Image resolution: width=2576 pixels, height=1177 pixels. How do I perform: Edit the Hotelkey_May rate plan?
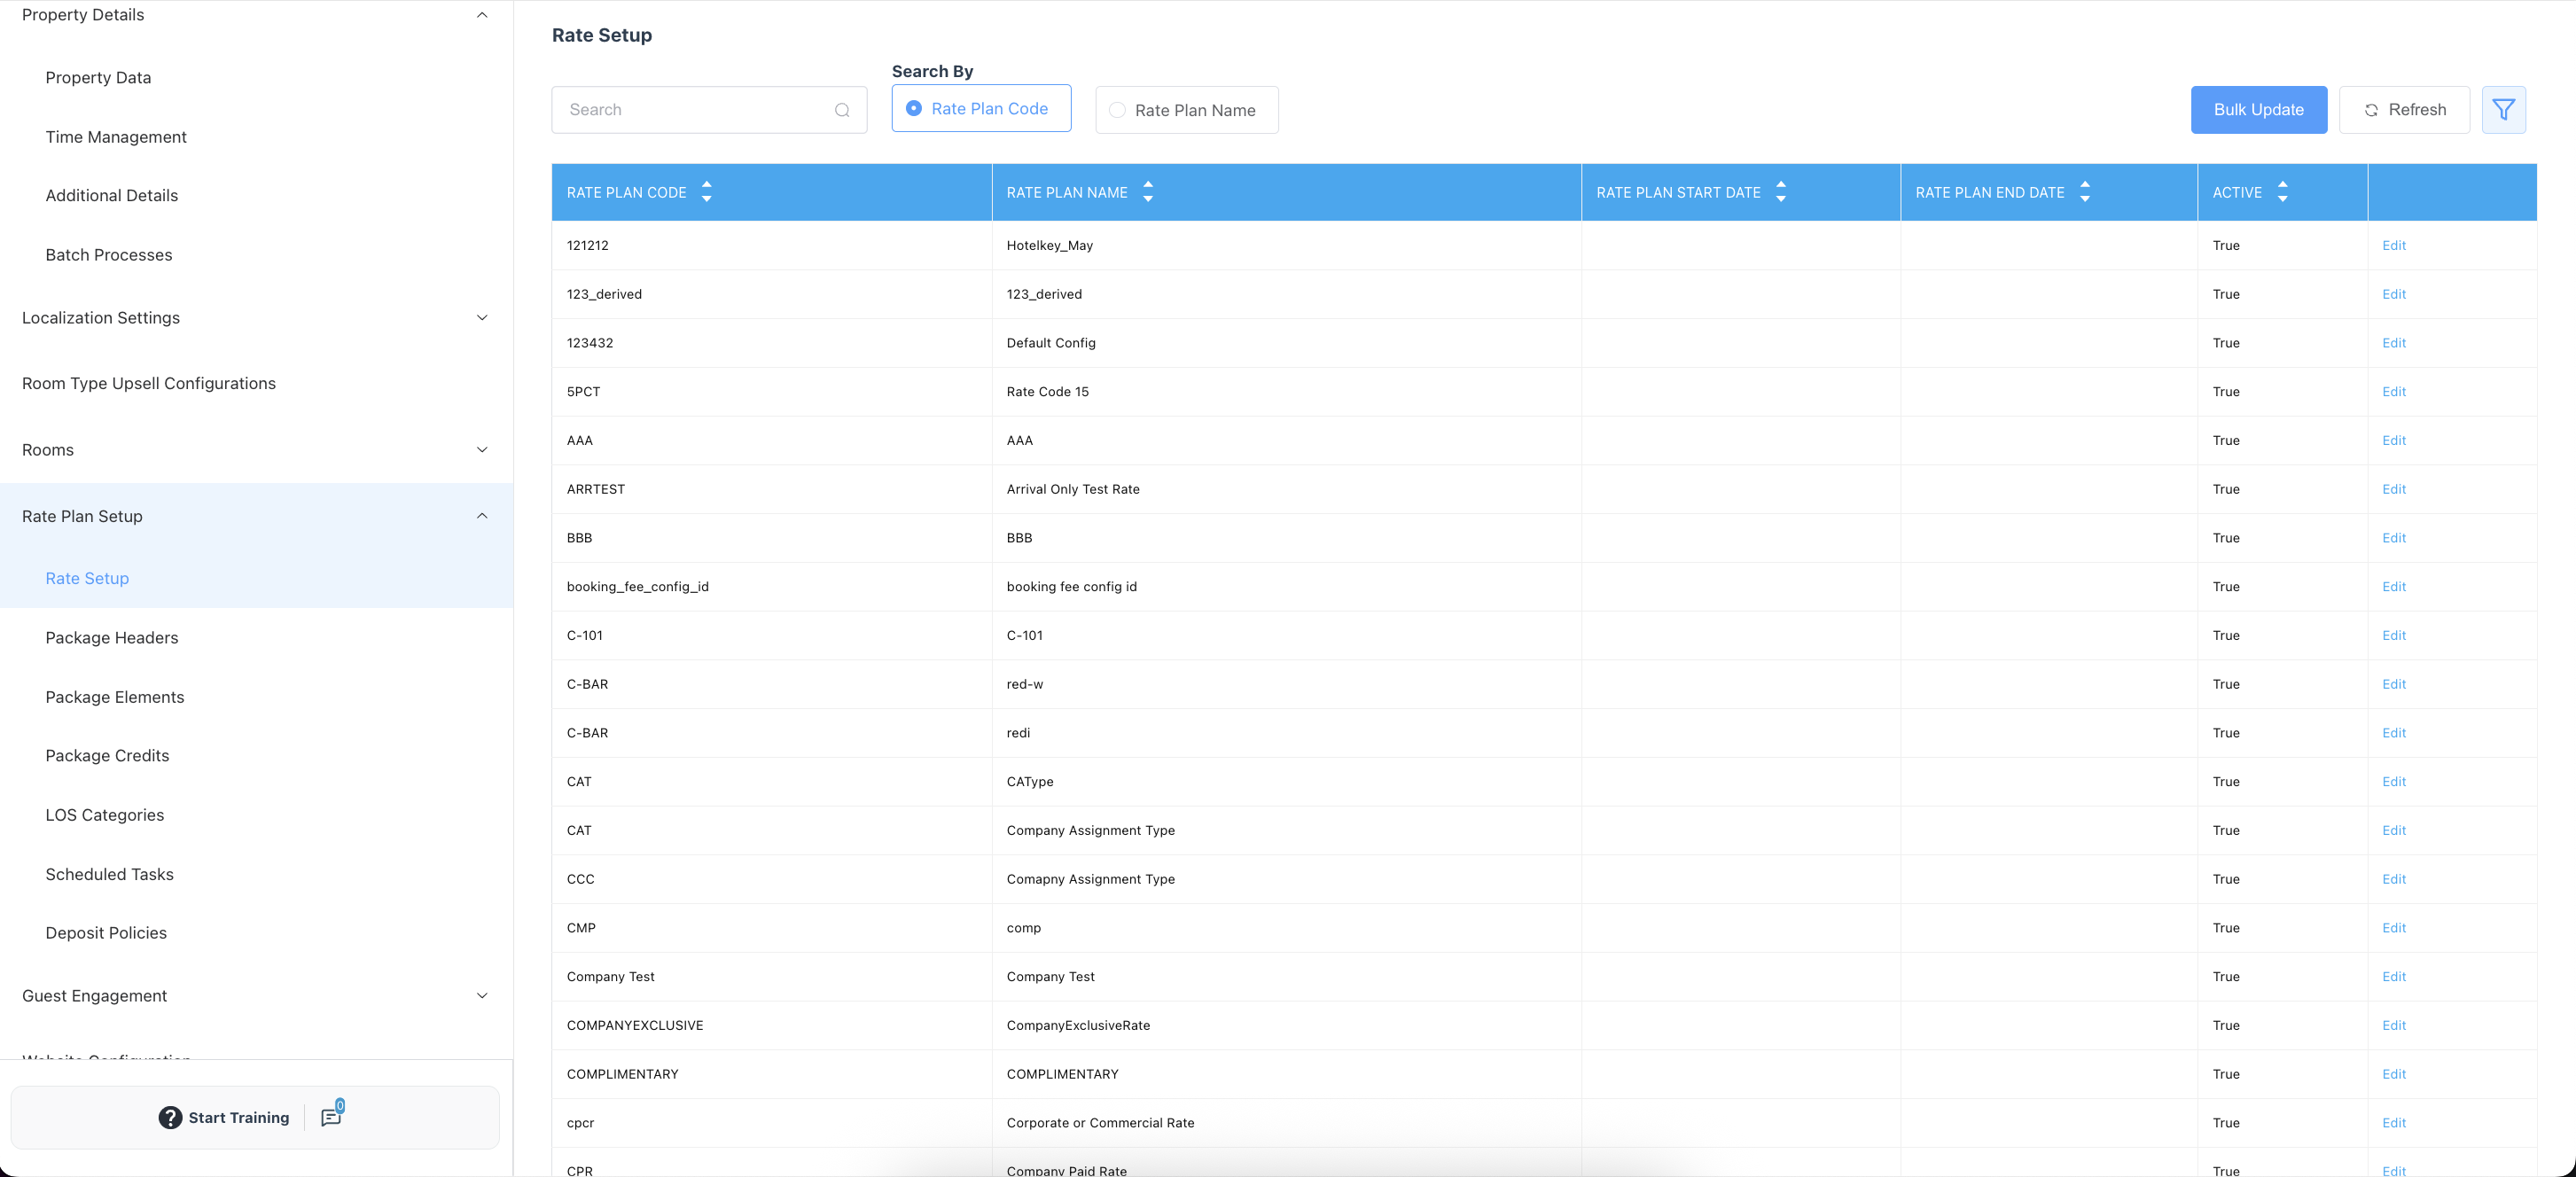click(2393, 246)
